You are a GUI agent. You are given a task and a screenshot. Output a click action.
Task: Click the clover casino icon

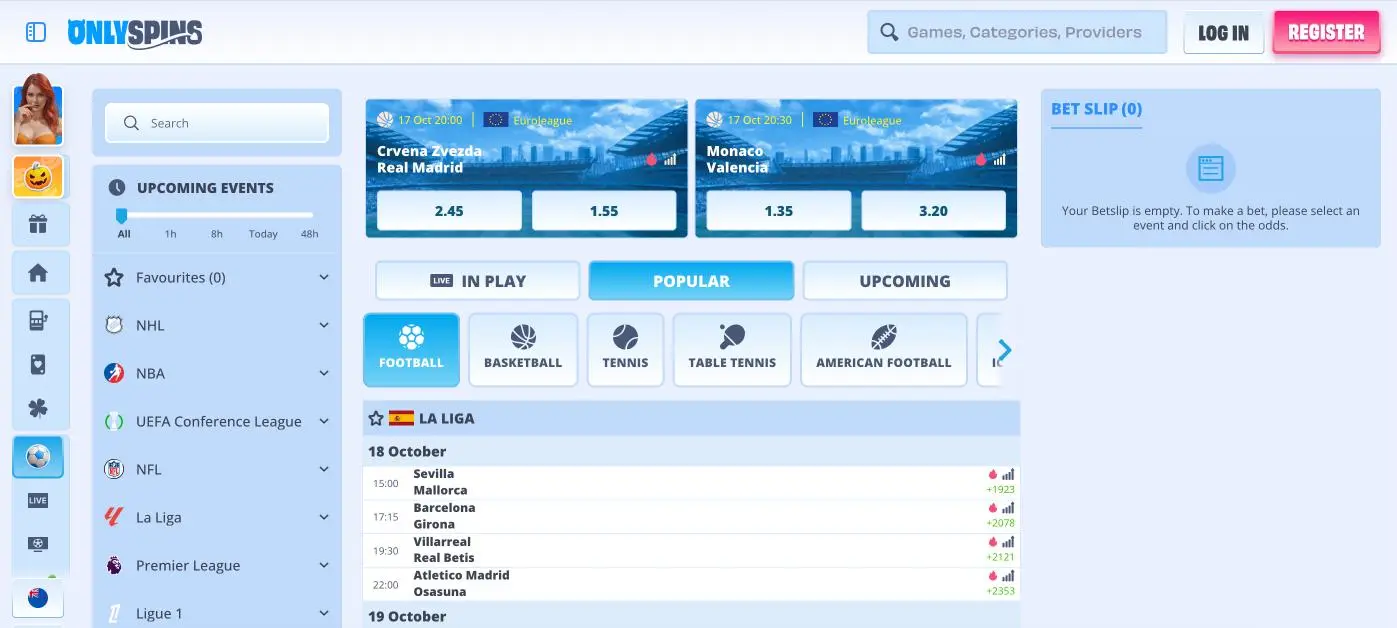coord(38,408)
